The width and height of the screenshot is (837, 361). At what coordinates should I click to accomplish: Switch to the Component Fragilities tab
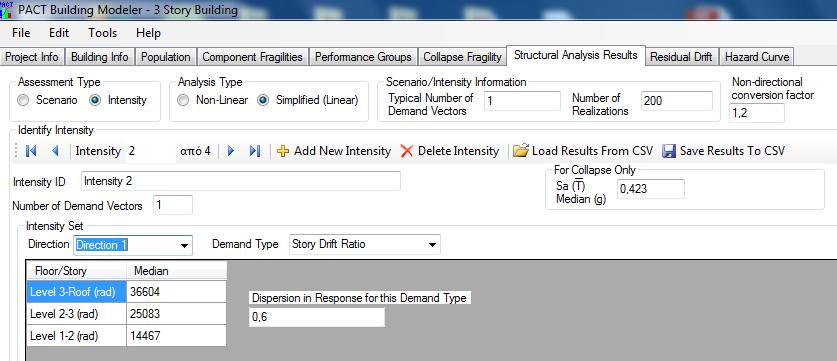252,57
